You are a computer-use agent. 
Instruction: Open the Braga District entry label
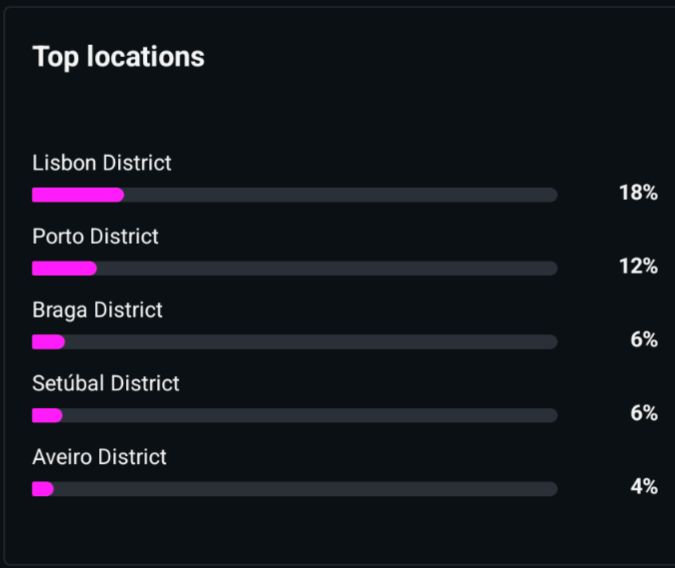click(x=97, y=310)
